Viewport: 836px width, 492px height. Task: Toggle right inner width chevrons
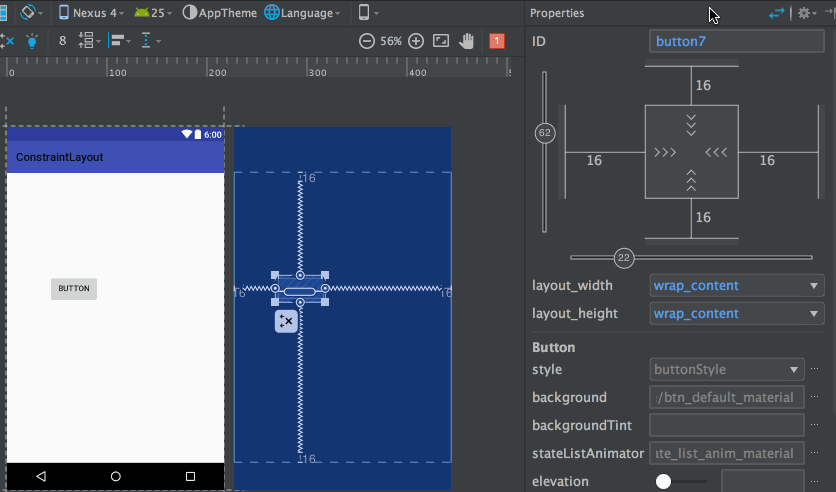click(x=716, y=152)
